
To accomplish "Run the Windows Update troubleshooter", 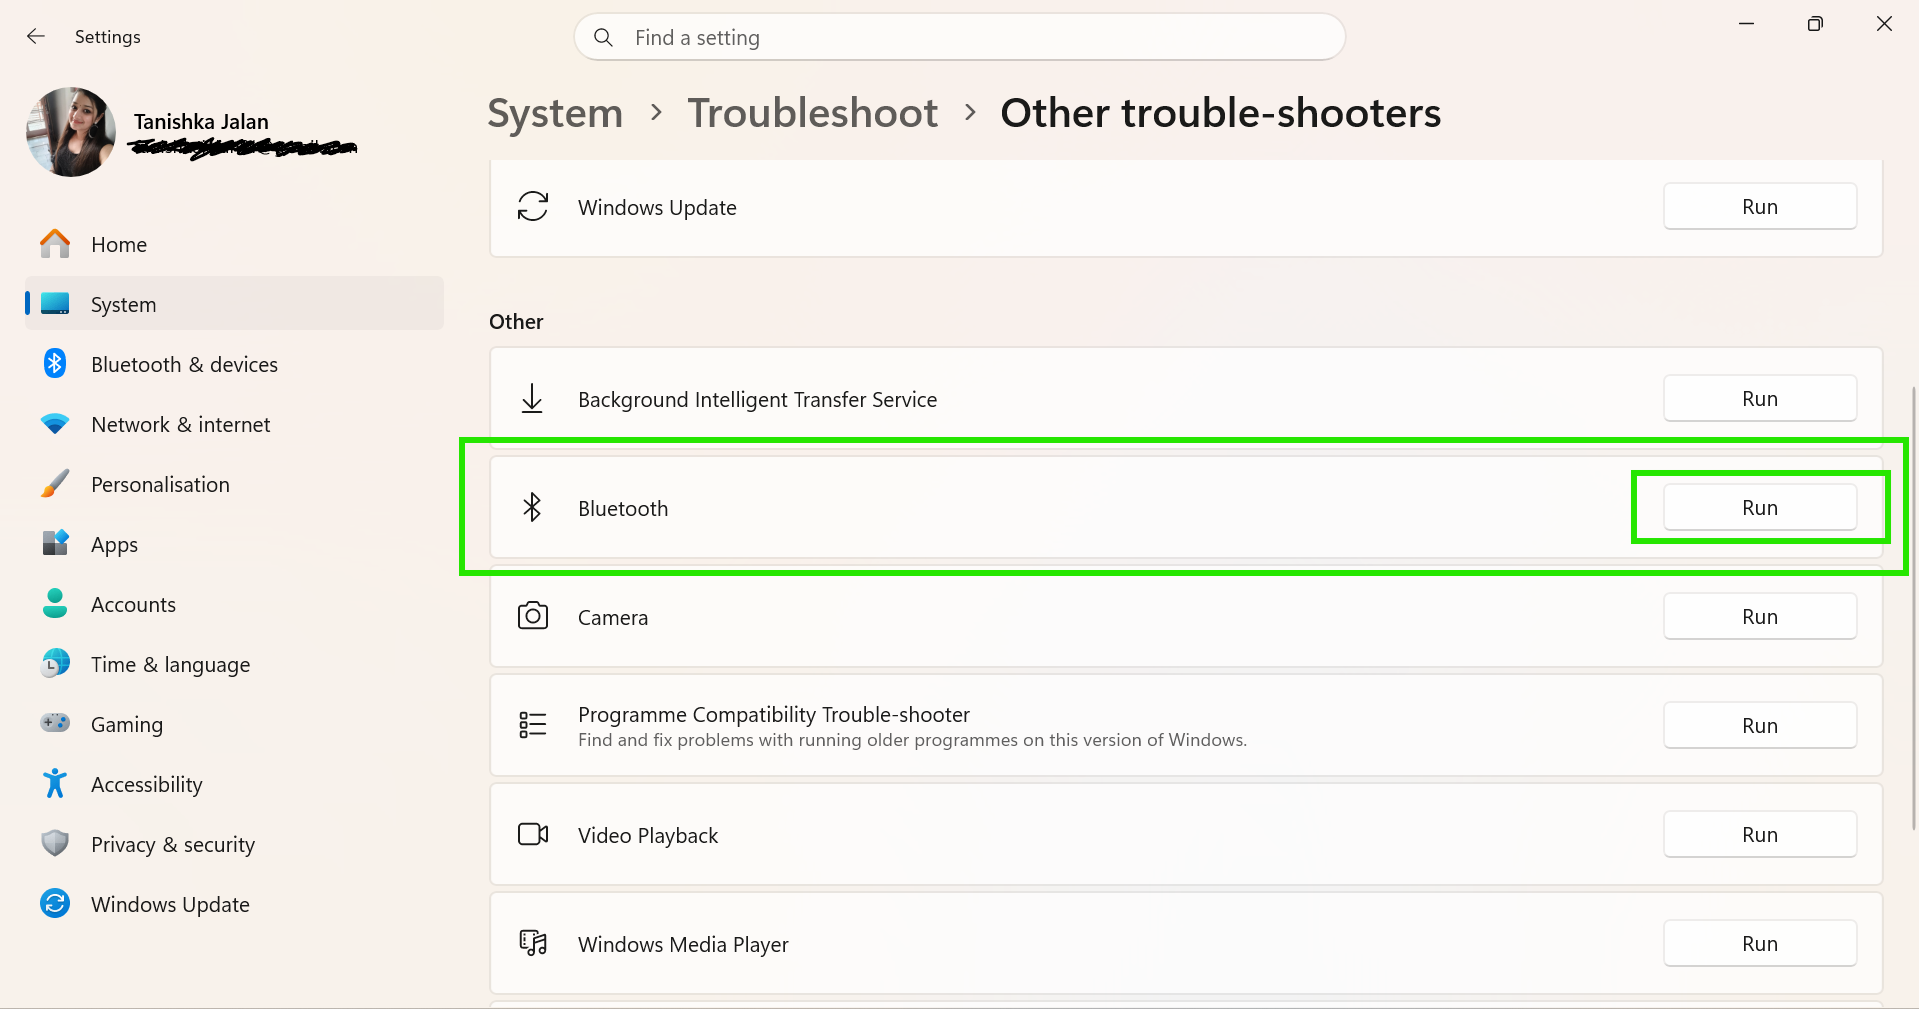I will [1760, 206].
